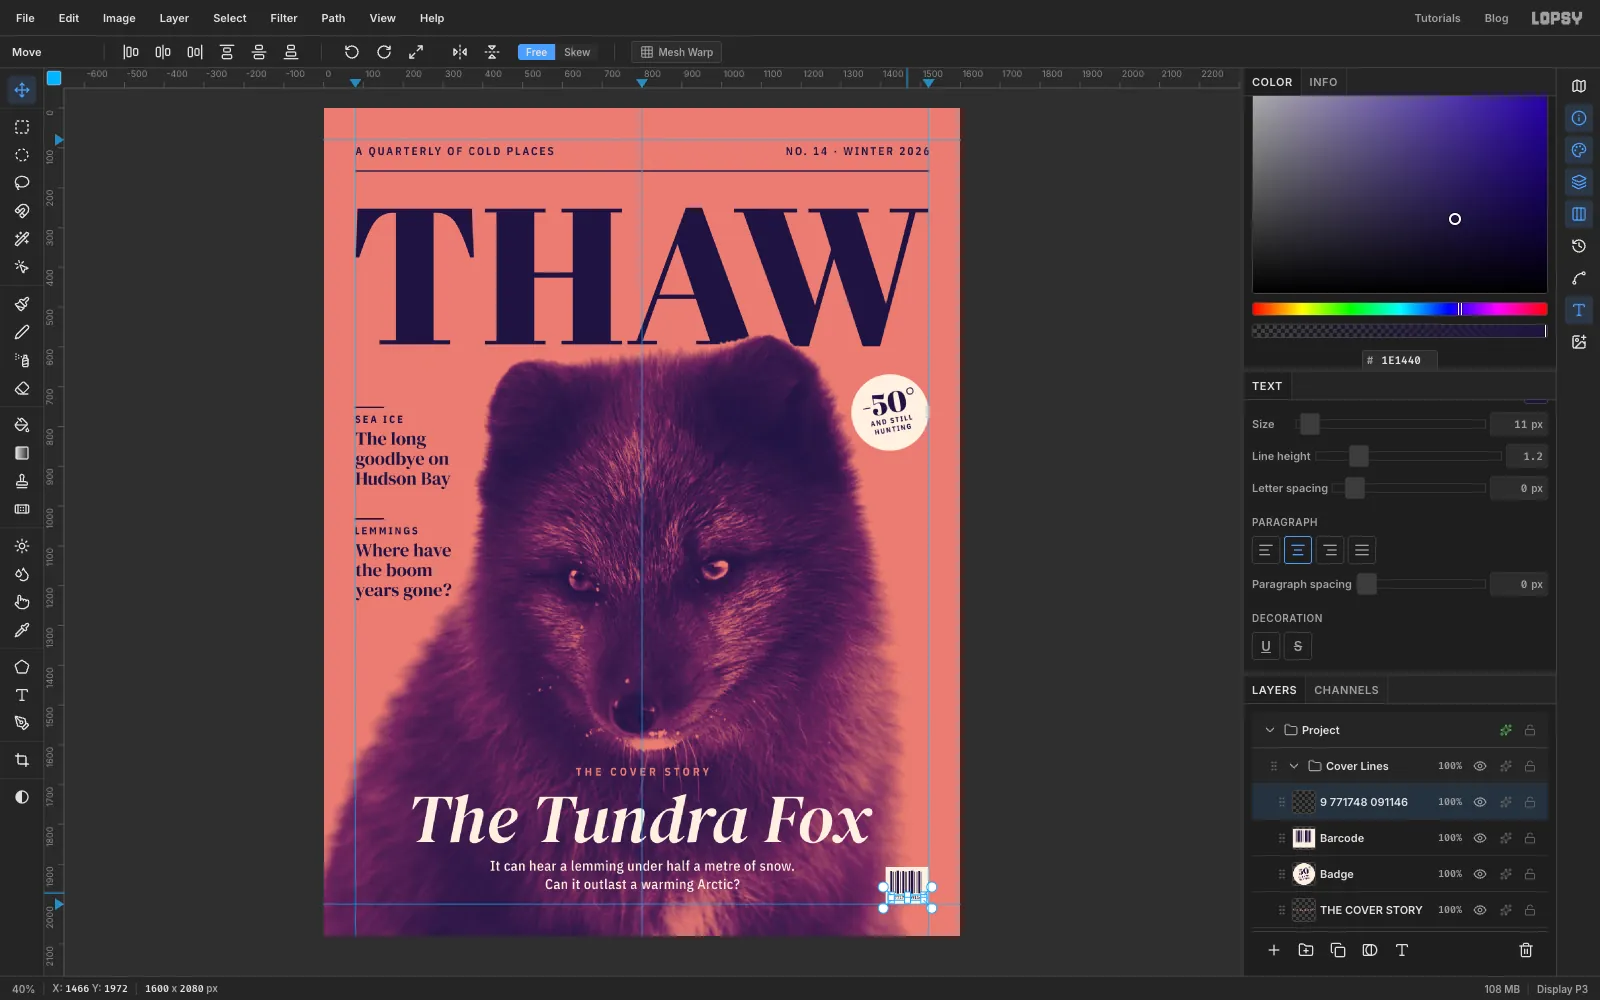Justify the paragraph text
1600x1000 pixels.
click(x=1362, y=550)
